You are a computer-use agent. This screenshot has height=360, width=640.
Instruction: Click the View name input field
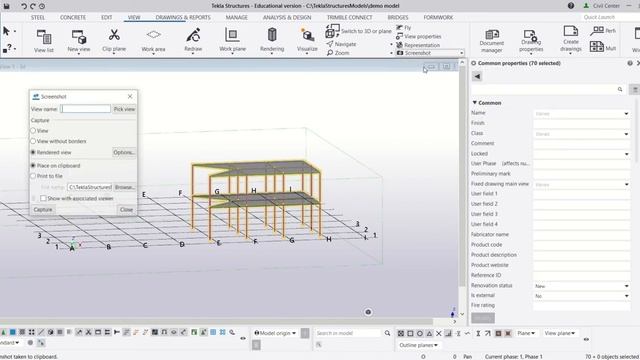coord(86,109)
